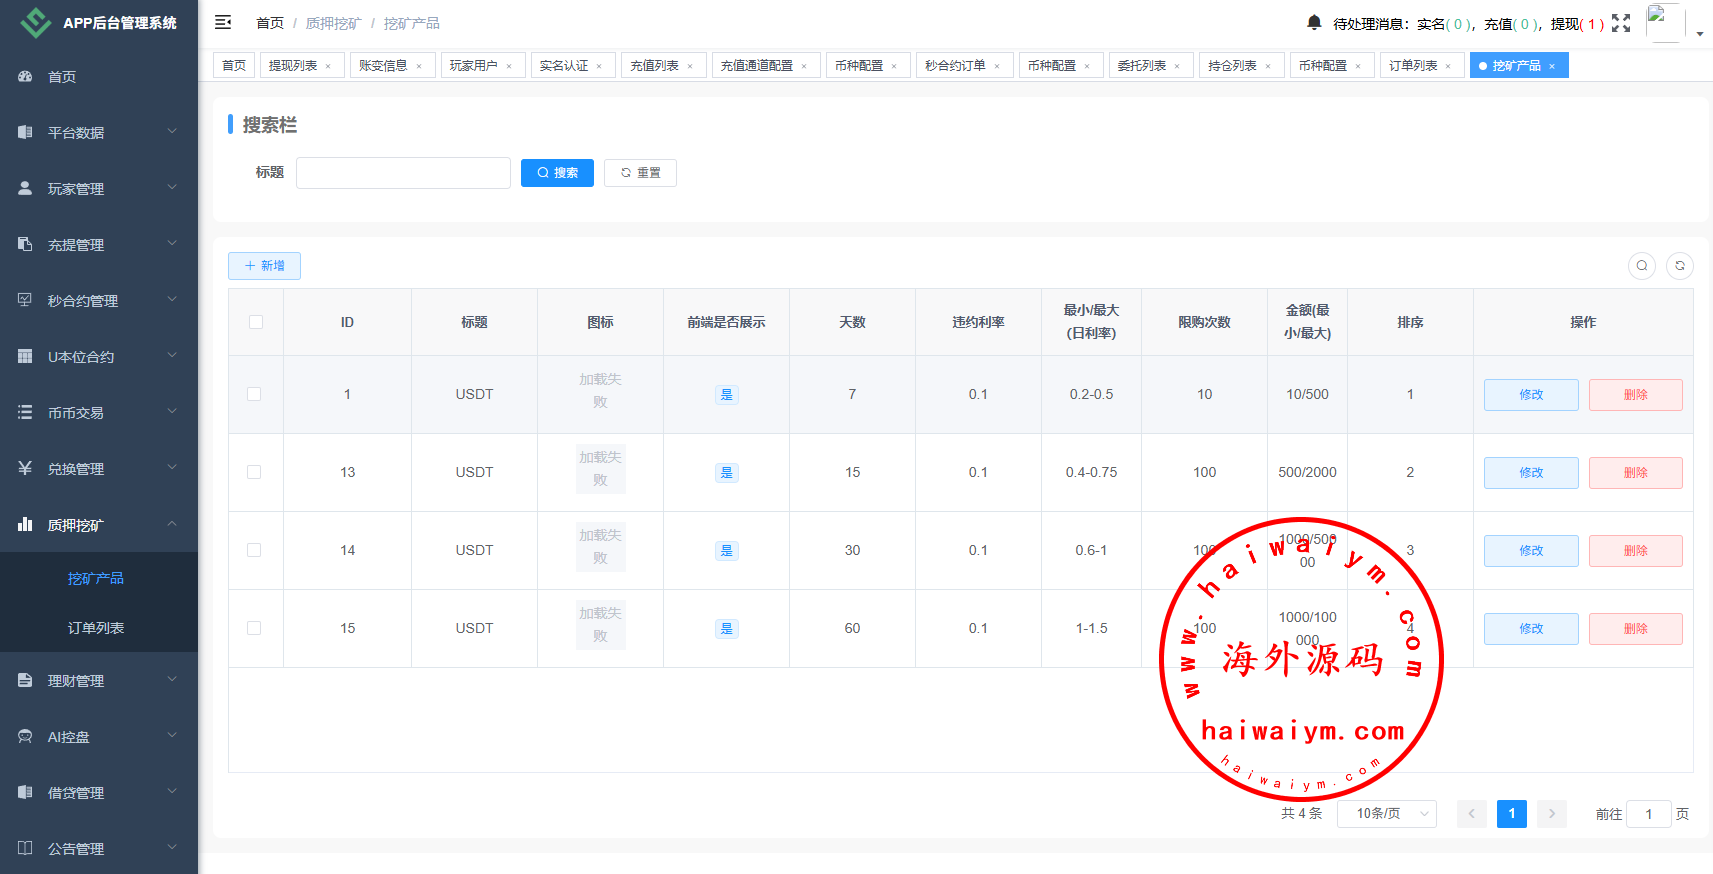Go to next page arrow in pagination
Screen dimensions: 1713x874
click(x=1551, y=814)
